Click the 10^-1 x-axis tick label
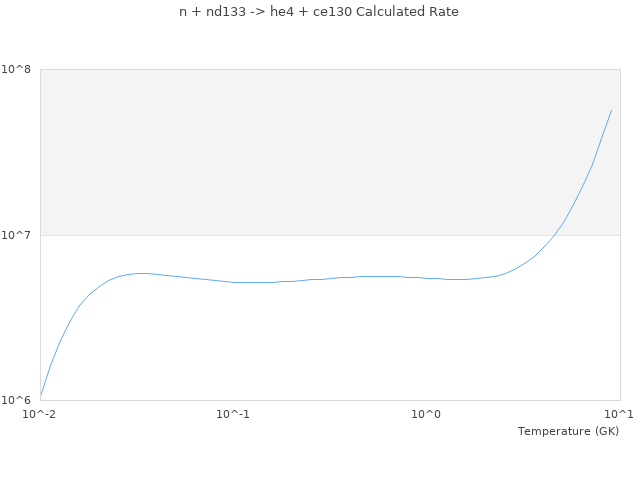Viewport: 640px width, 480px height. coord(233,414)
